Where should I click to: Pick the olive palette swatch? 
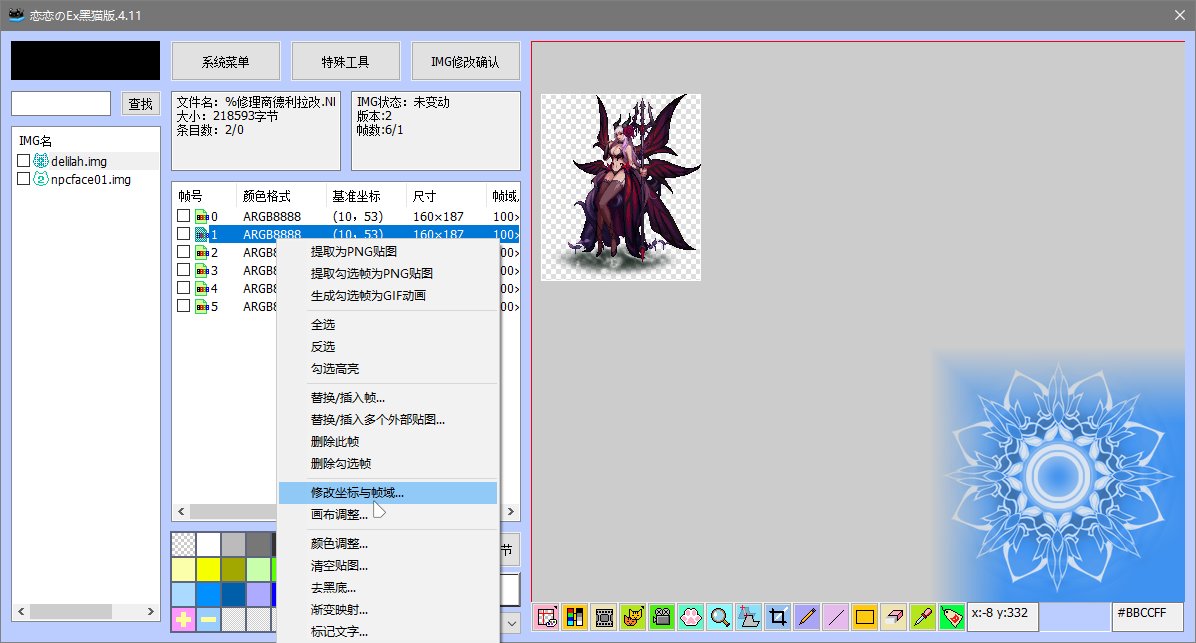tap(233, 569)
